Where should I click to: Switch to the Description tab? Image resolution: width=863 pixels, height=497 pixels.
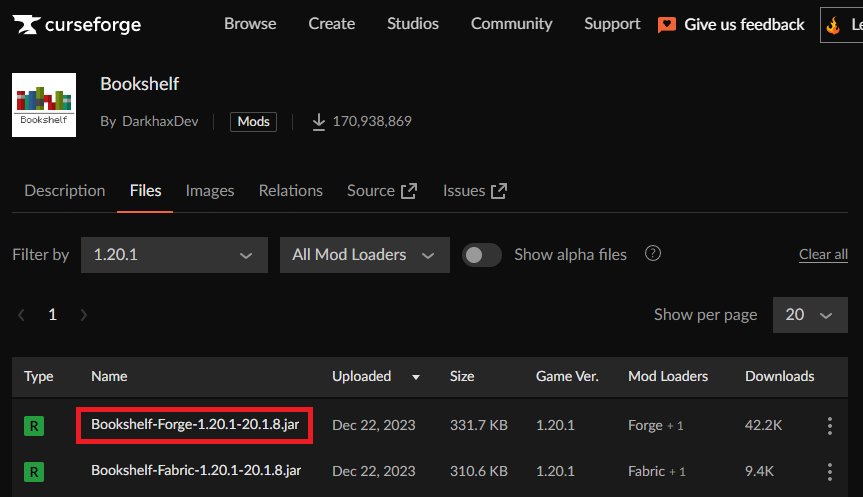point(64,191)
